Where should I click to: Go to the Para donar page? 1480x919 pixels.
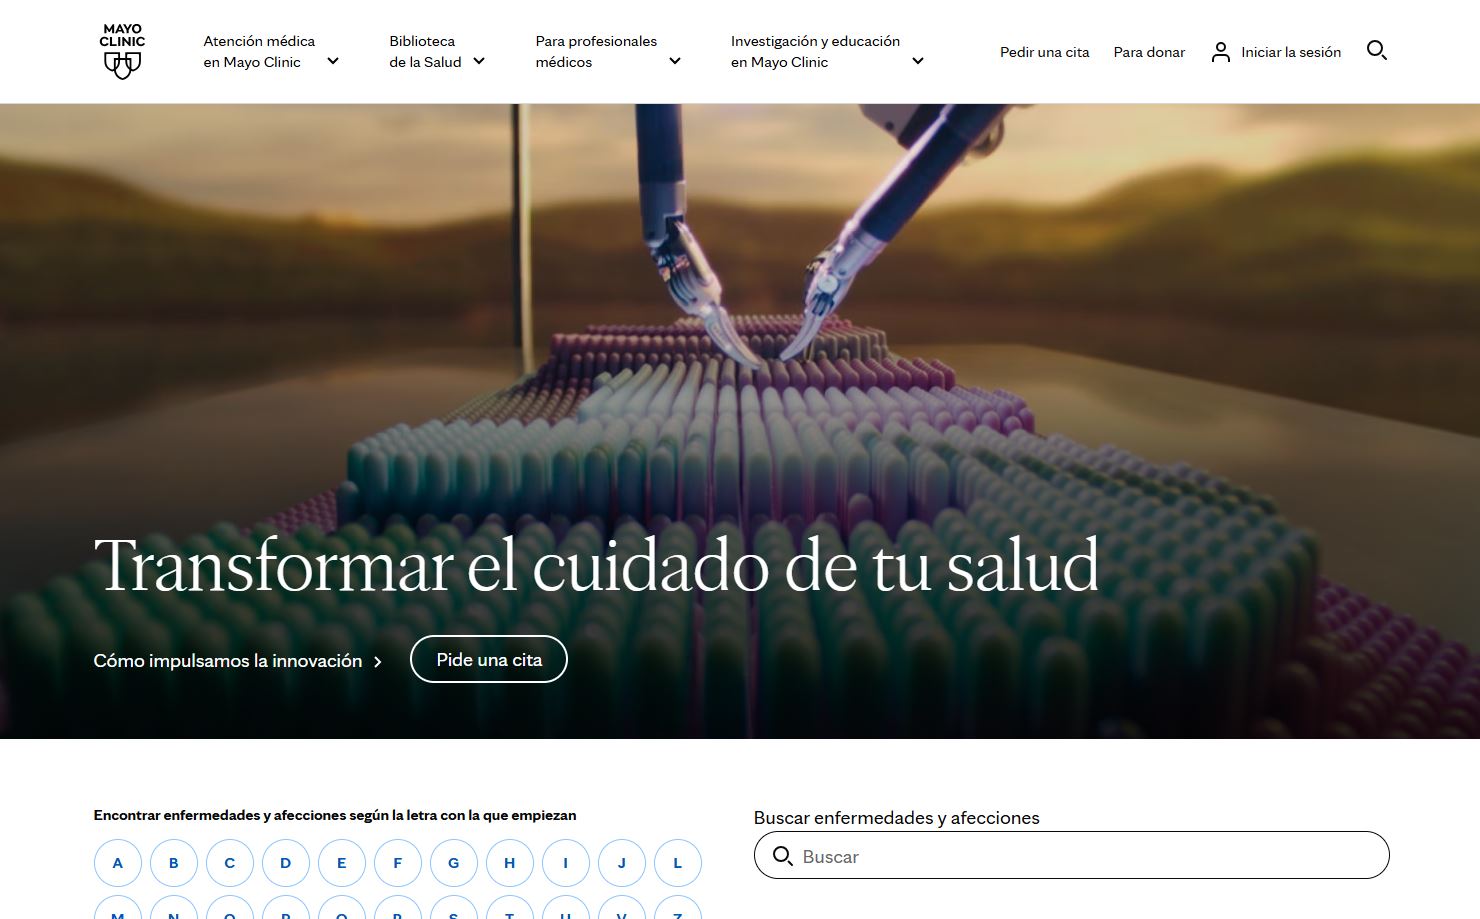tap(1149, 52)
